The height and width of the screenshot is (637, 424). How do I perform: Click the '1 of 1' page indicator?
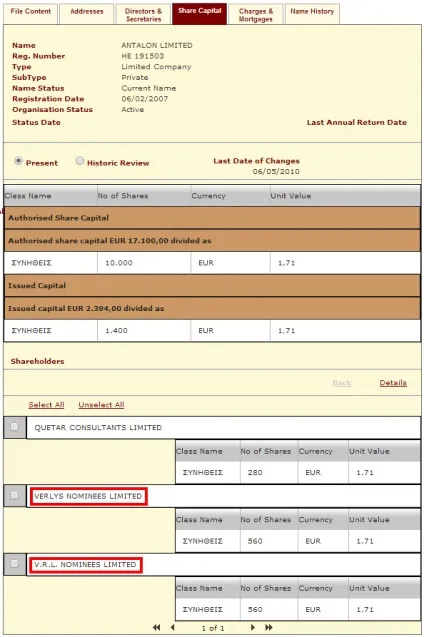(213, 628)
